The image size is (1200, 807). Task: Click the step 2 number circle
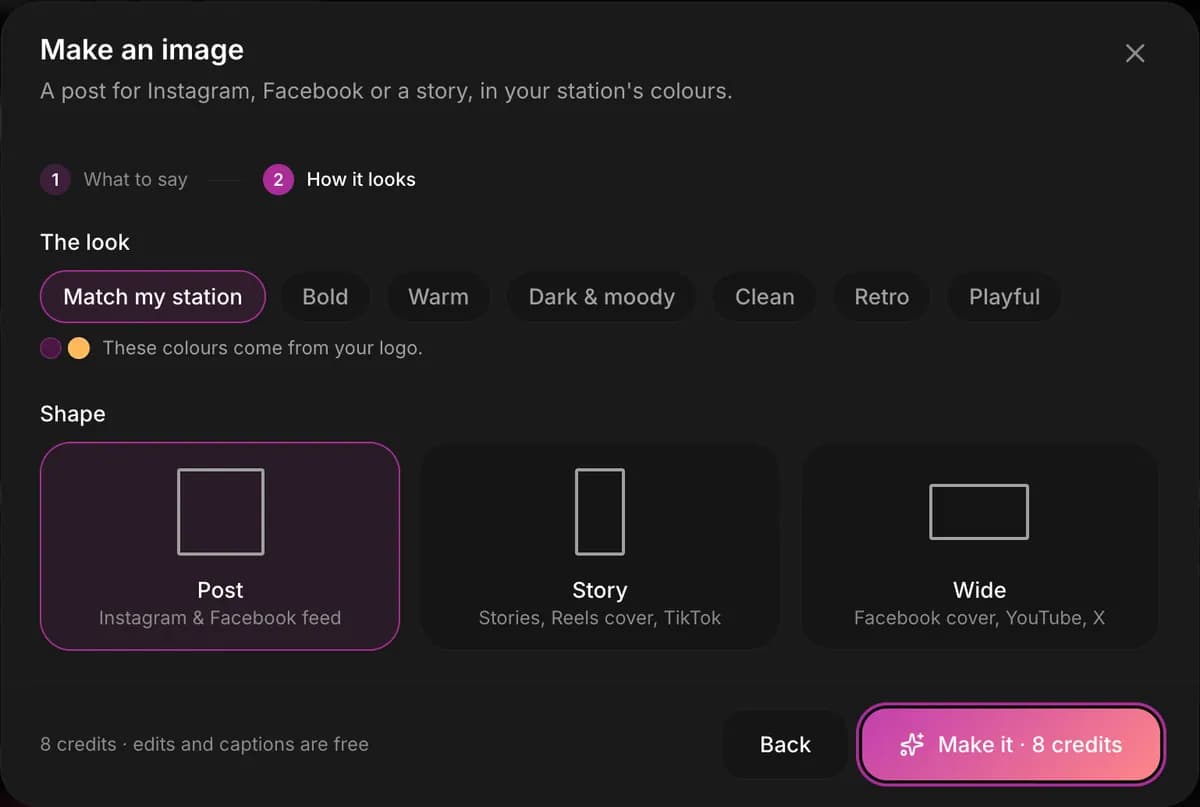[x=278, y=180]
